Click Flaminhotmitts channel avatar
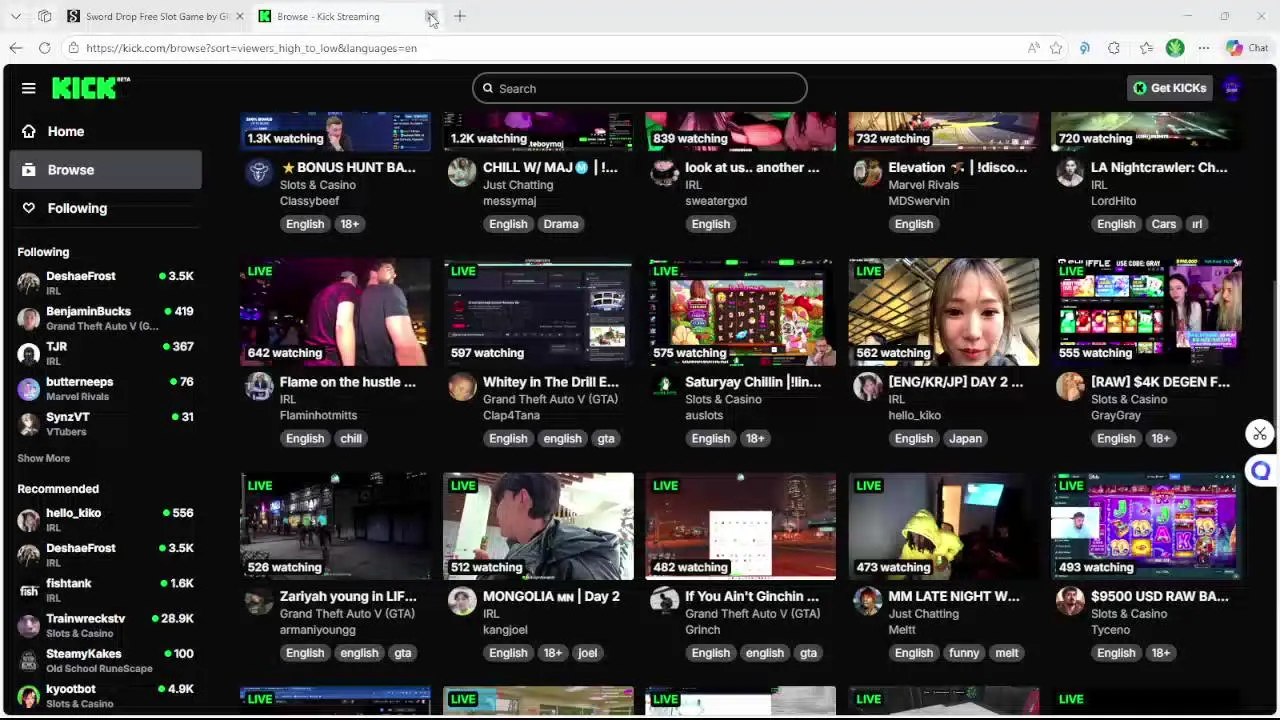Image resolution: width=1280 pixels, height=720 pixels. pyautogui.click(x=258, y=386)
